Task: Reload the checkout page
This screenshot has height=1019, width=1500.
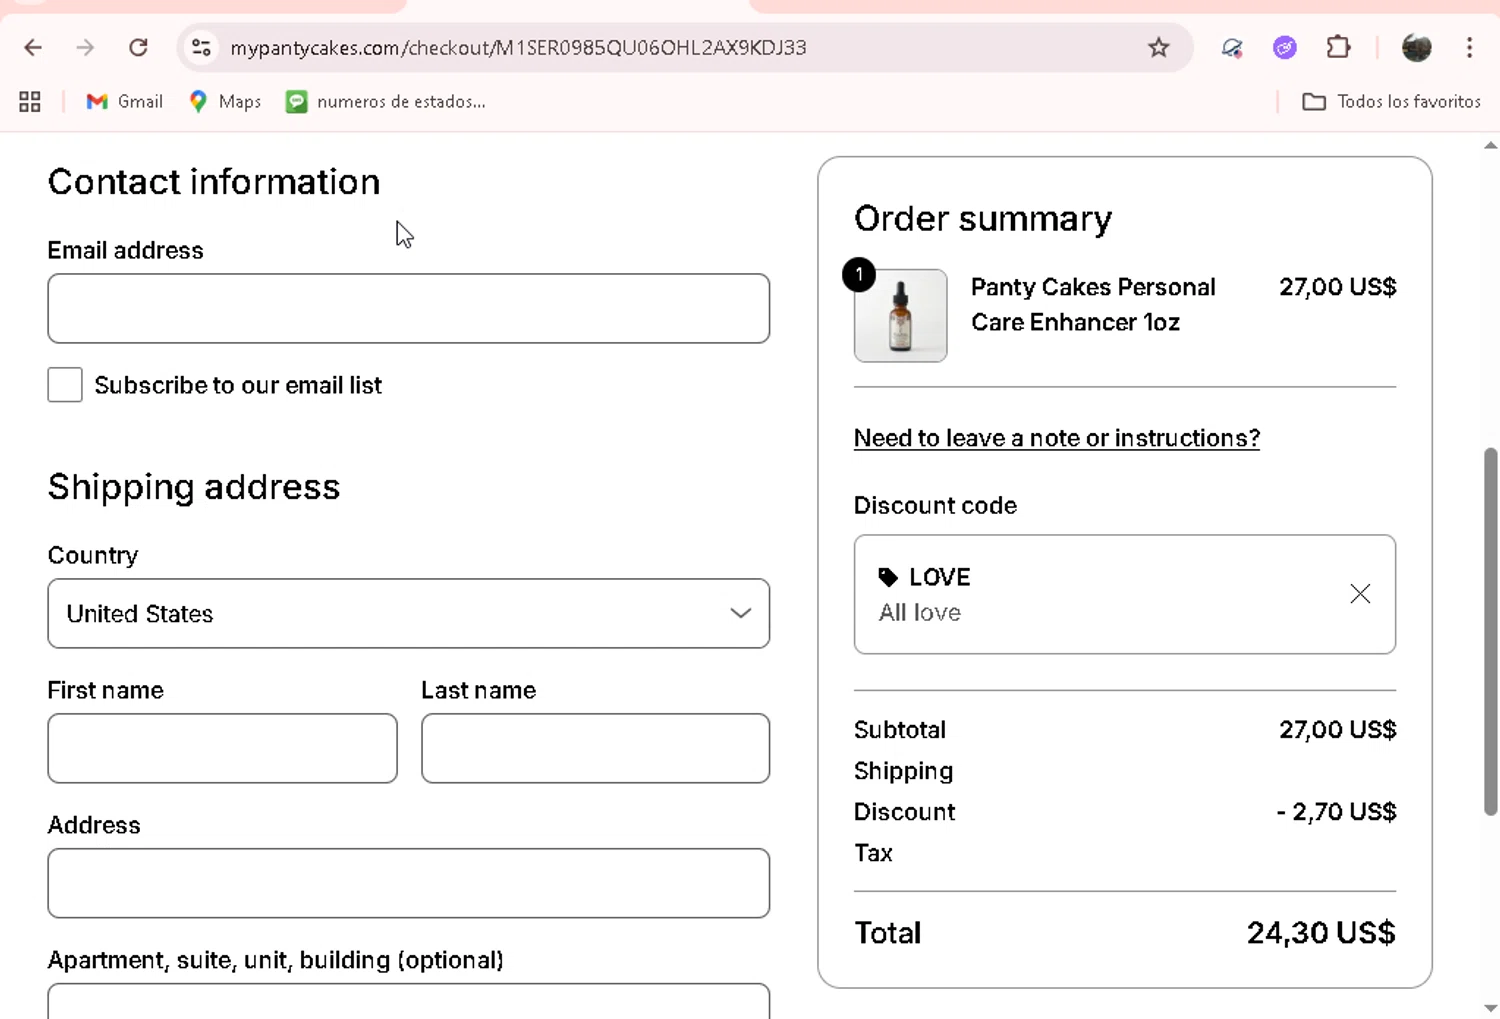Action: tap(138, 47)
